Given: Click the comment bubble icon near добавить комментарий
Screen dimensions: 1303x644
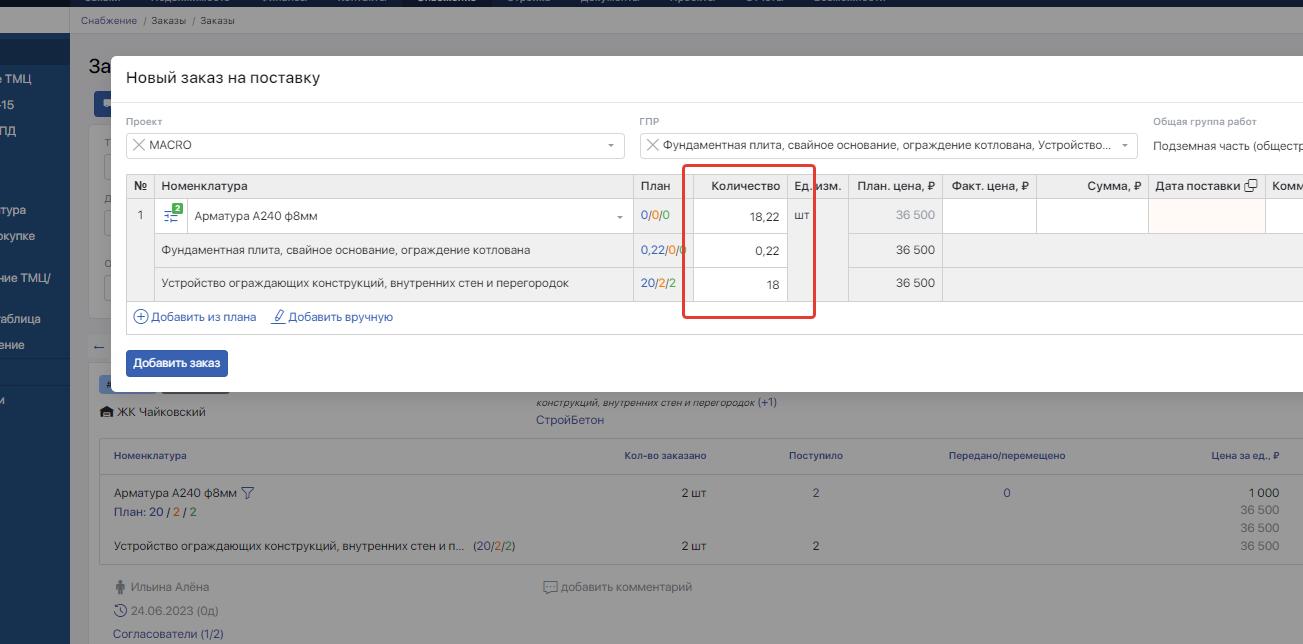Looking at the screenshot, I should pyautogui.click(x=549, y=587).
